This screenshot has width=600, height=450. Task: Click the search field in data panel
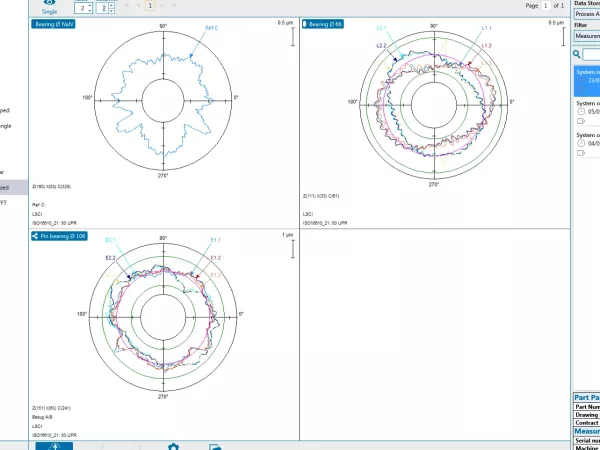pos(592,55)
